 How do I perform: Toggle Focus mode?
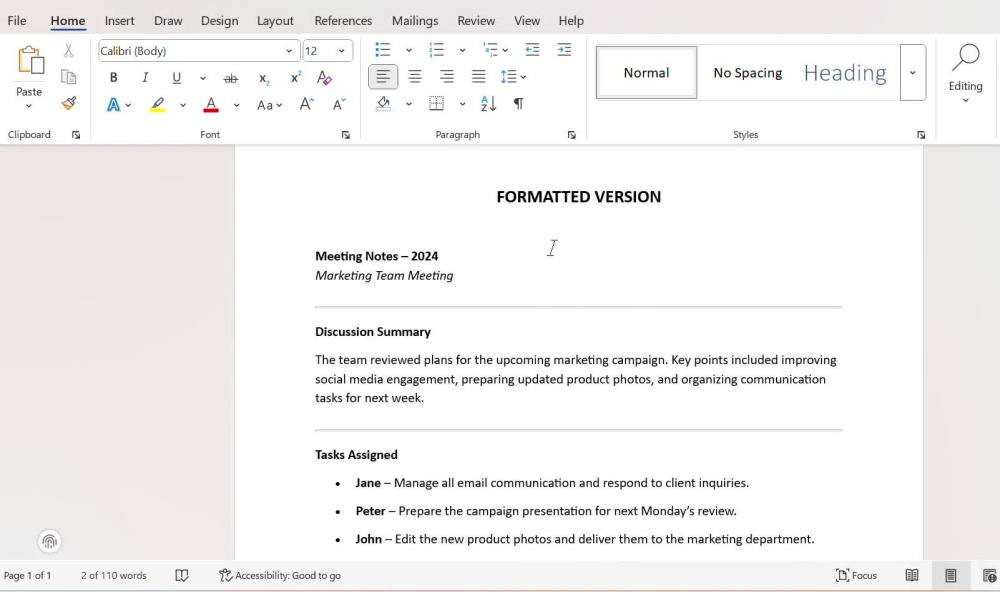(x=856, y=575)
